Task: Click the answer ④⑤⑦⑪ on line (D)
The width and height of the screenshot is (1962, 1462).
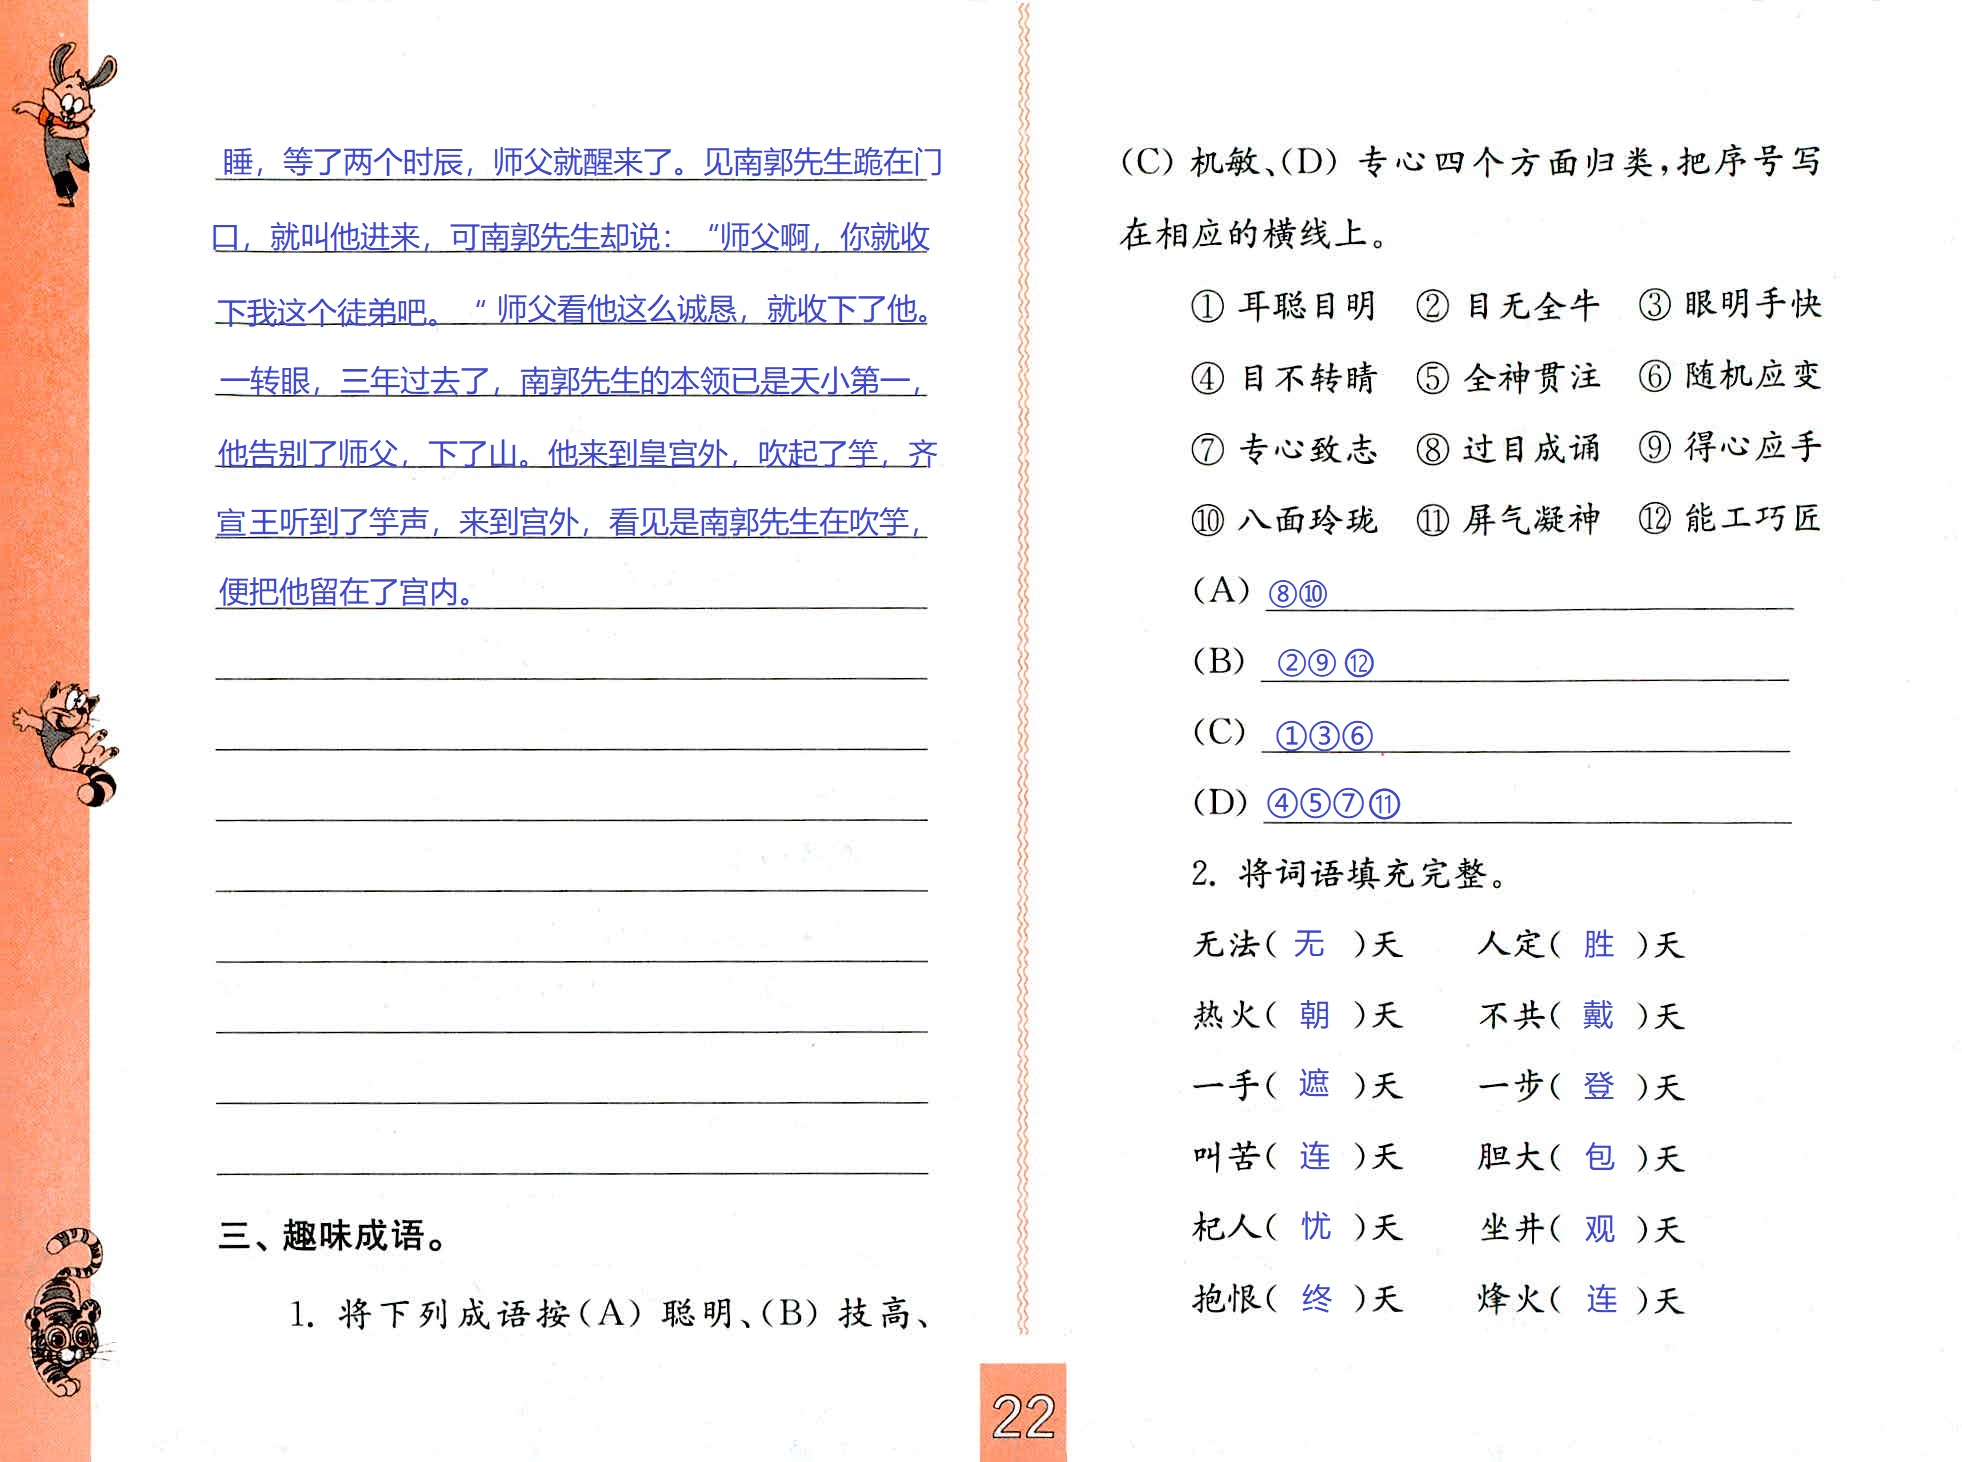Action: tap(1333, 804)
